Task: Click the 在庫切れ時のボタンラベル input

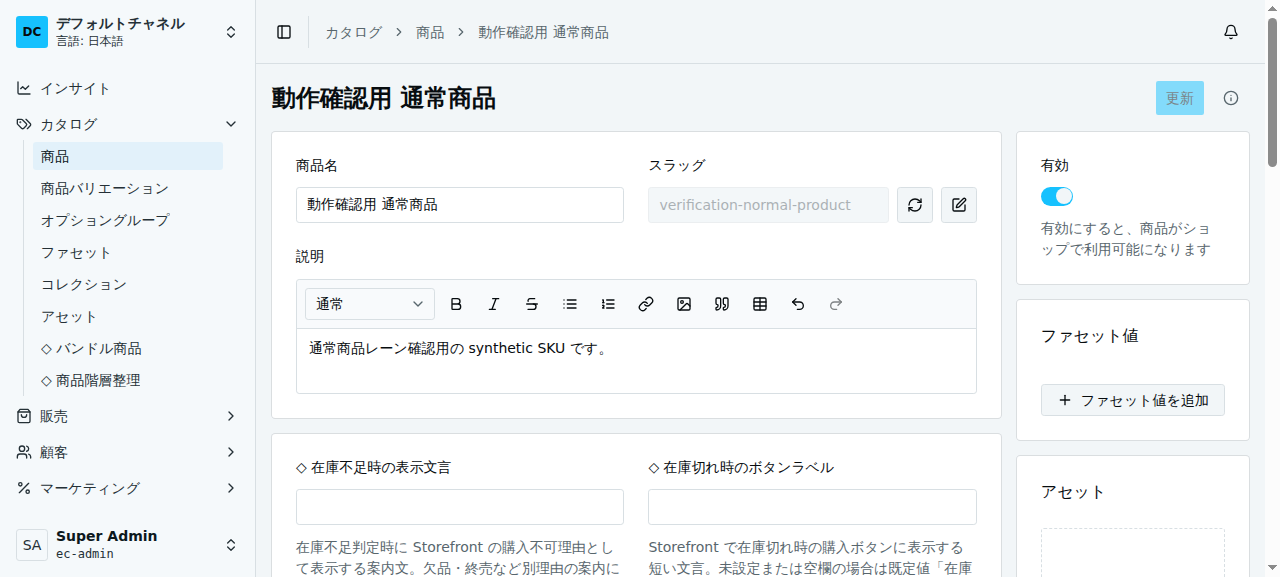Action: pyautogui.click(x=812, y=507)
